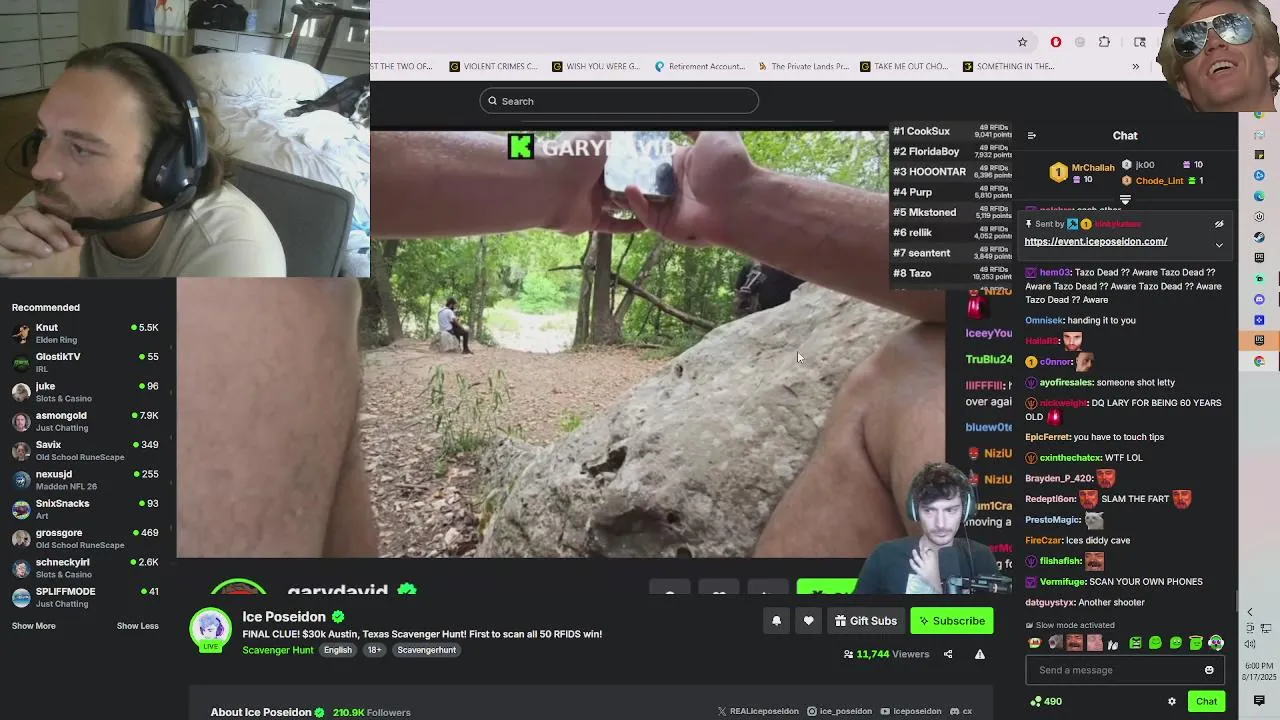The width and height of the screenshot is (1280, 720).
Task: Open the emoji picker in chat input
Action: coord(1209,670)
